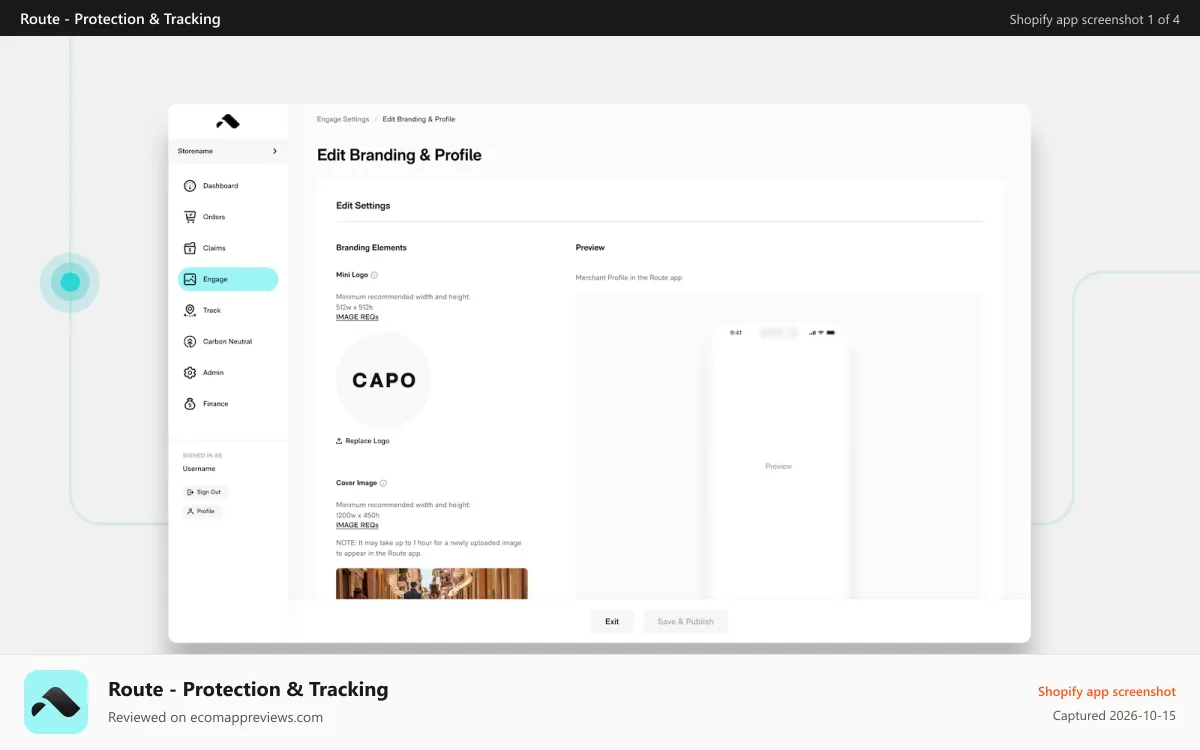Click the Admin gear icon
This screenshot has width=1200, height=750.
click(190, 373)
